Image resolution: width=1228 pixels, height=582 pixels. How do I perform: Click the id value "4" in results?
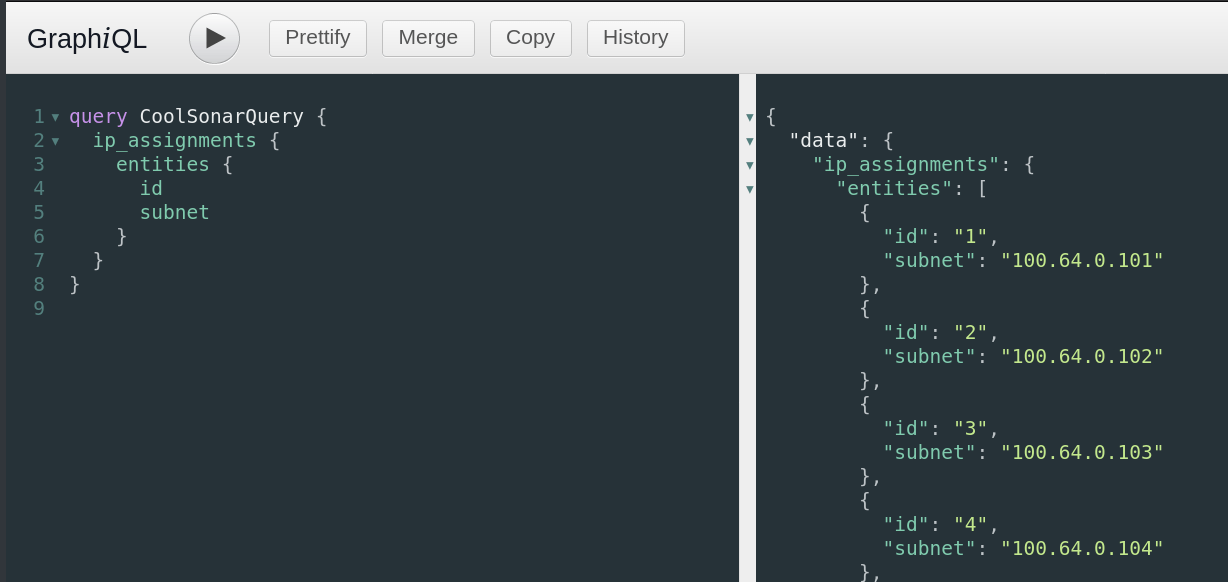coord(970,524)
